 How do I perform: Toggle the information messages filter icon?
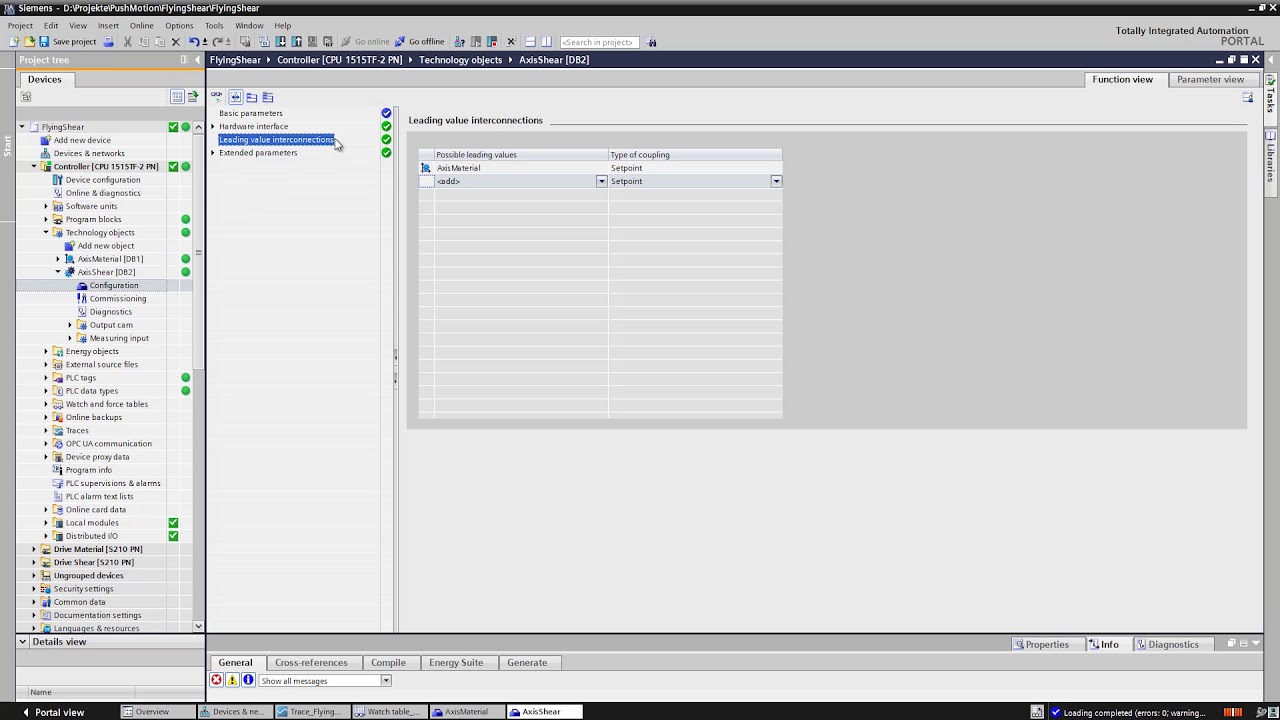(248, 681)
